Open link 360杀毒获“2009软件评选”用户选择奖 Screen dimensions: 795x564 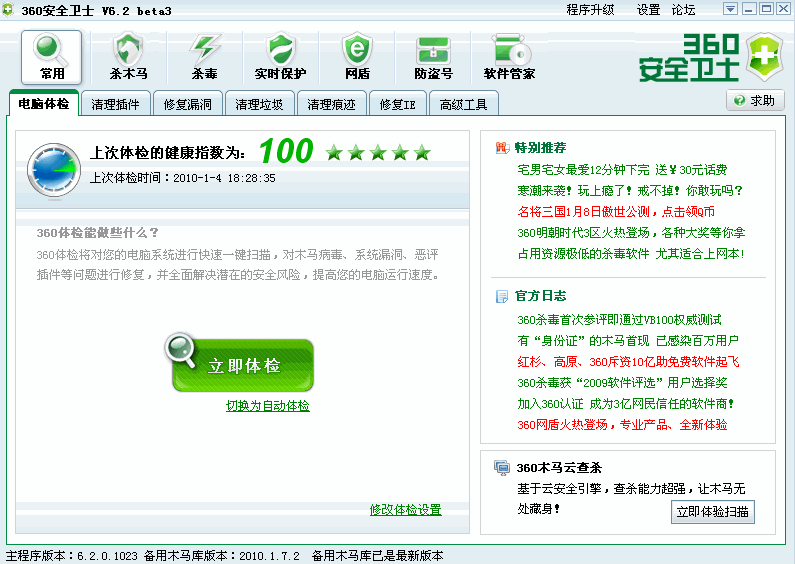(x=622, y=382)
